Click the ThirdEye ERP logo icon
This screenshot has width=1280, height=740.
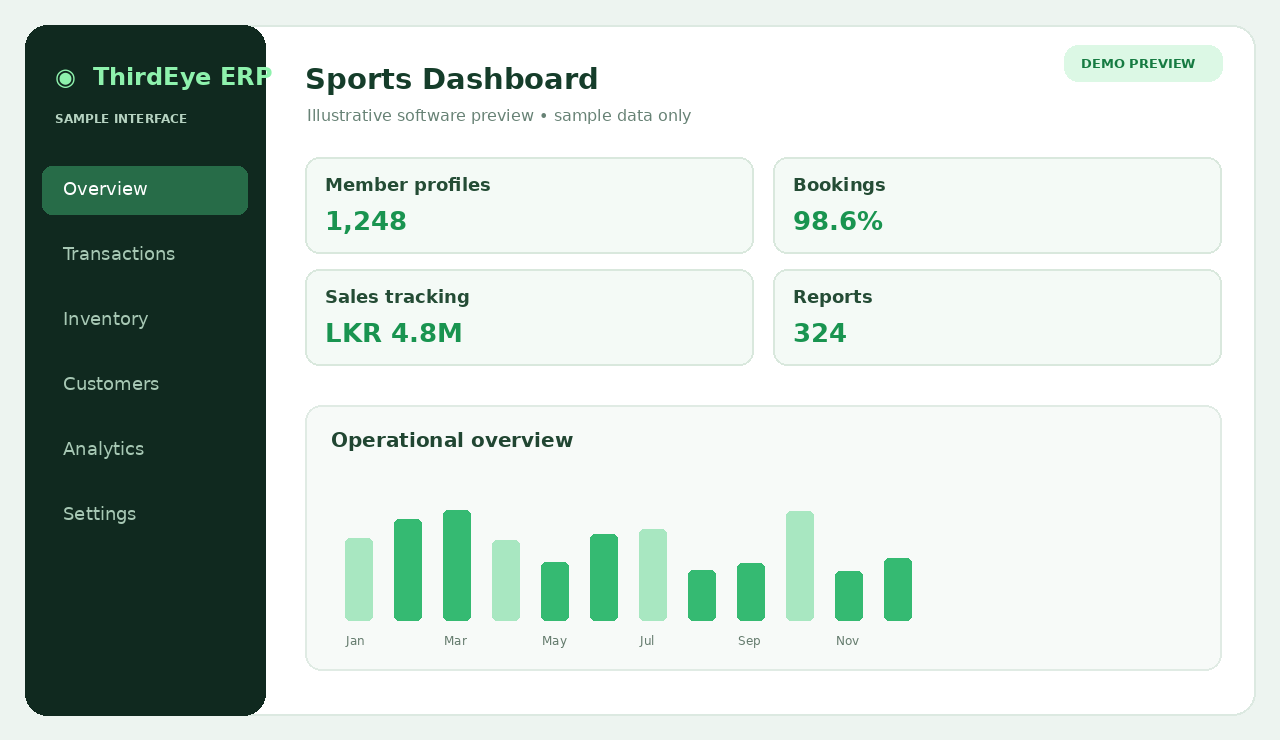tap(65, 77)
